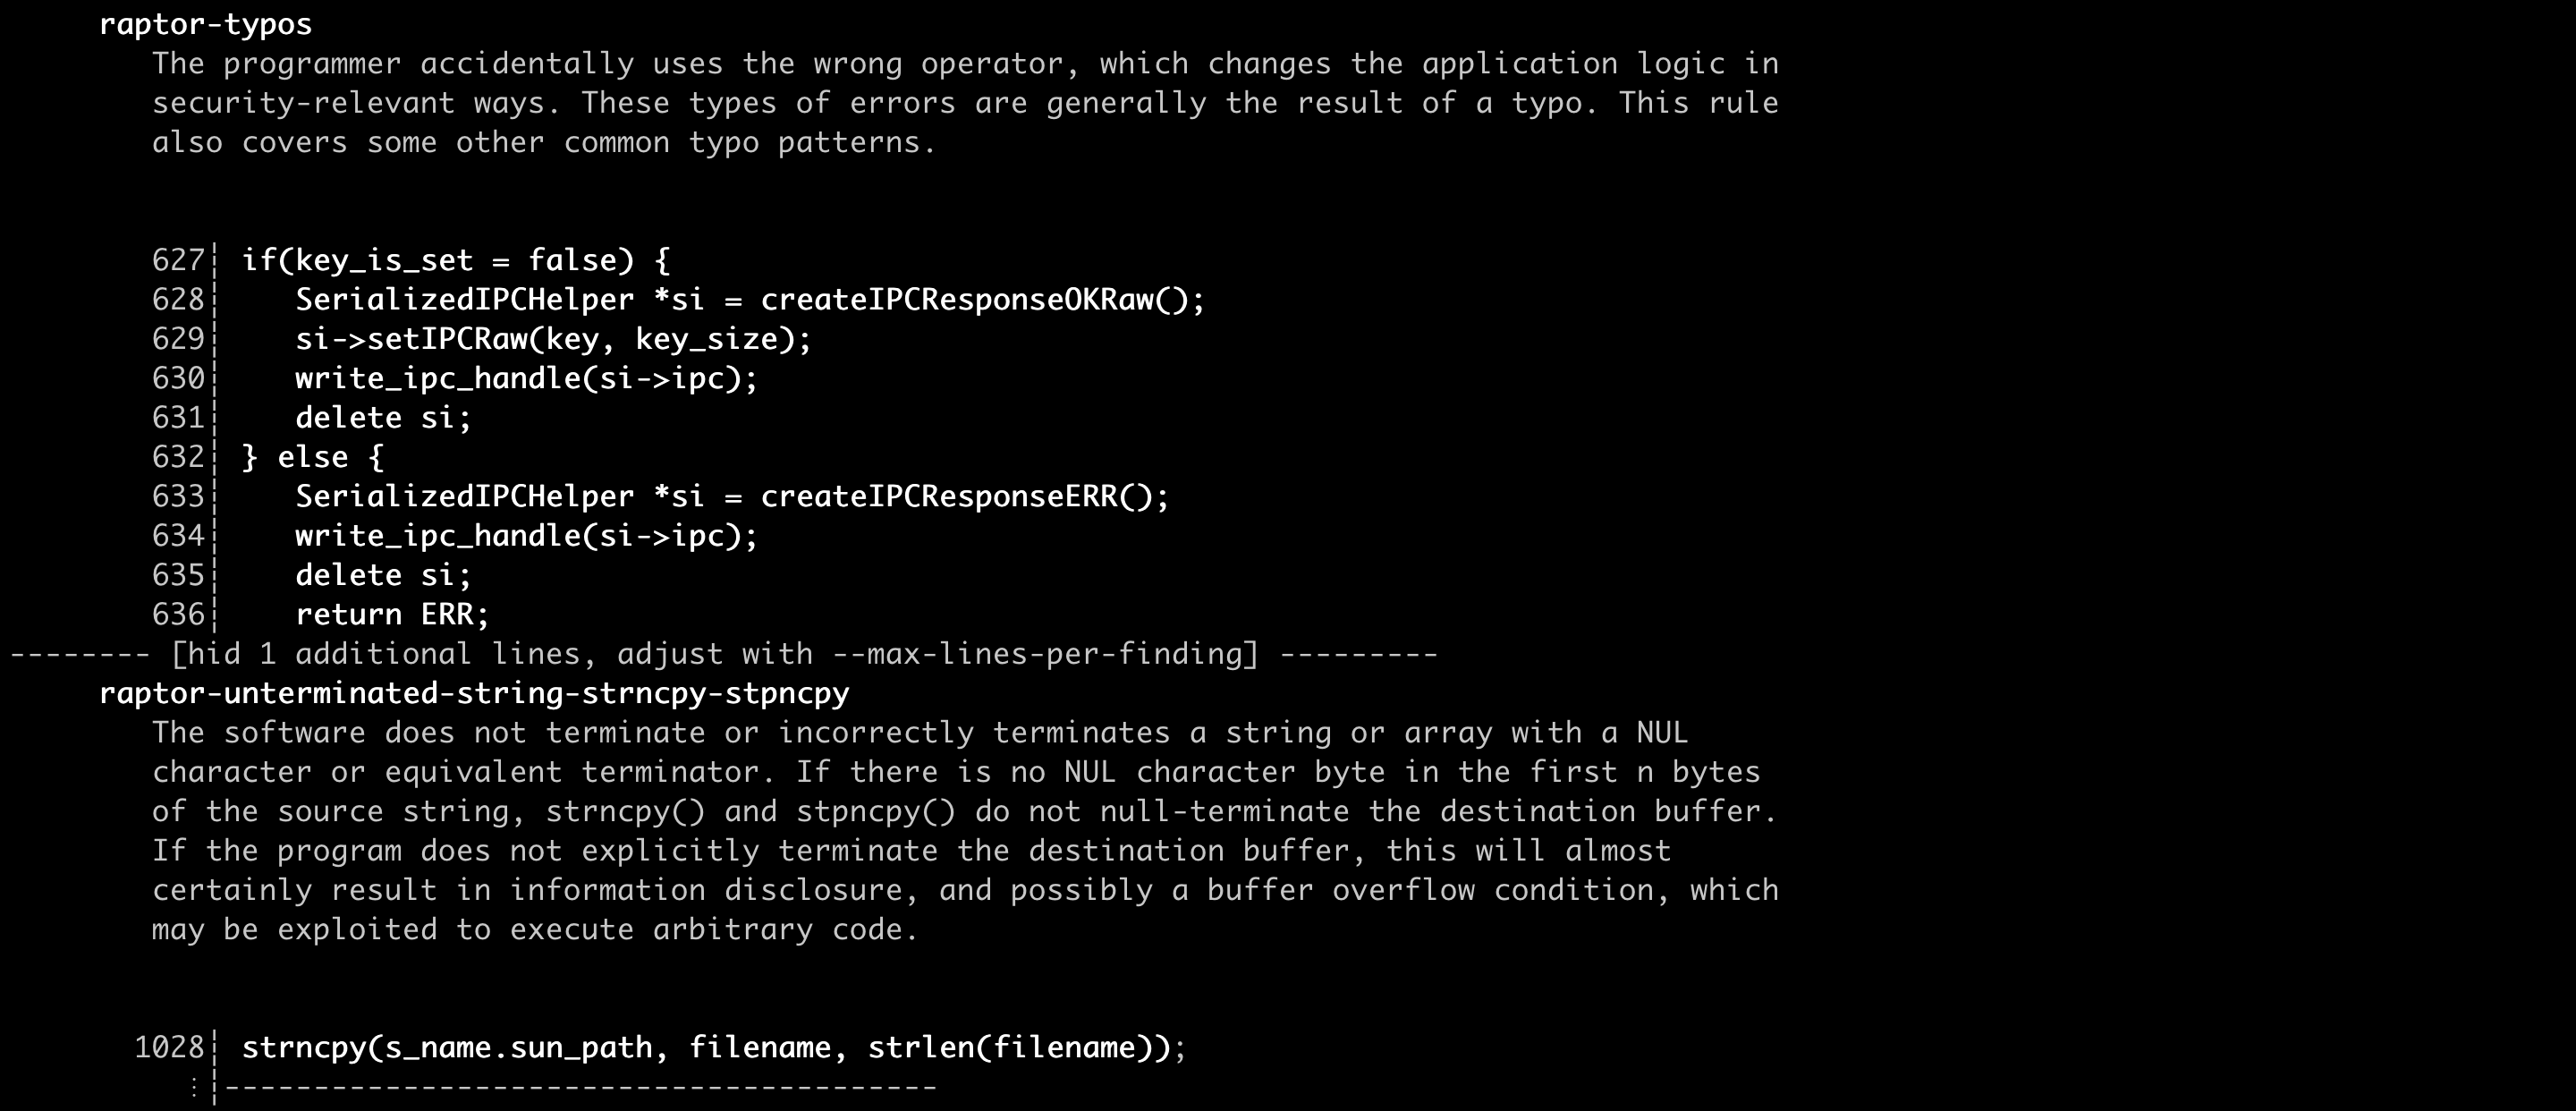Click the 'return ERR;' statement
Image resolution: width=2576 pixels, height=1111 pixels.
[392, 614]
